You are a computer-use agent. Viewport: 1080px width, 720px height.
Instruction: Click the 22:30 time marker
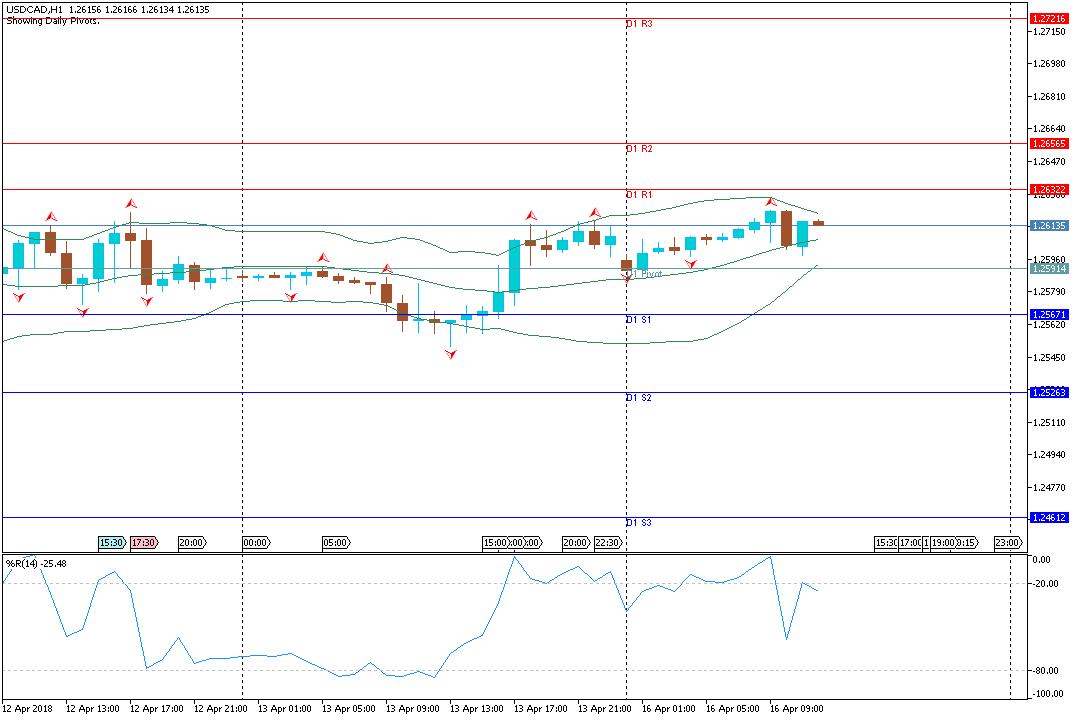(607, 543)
